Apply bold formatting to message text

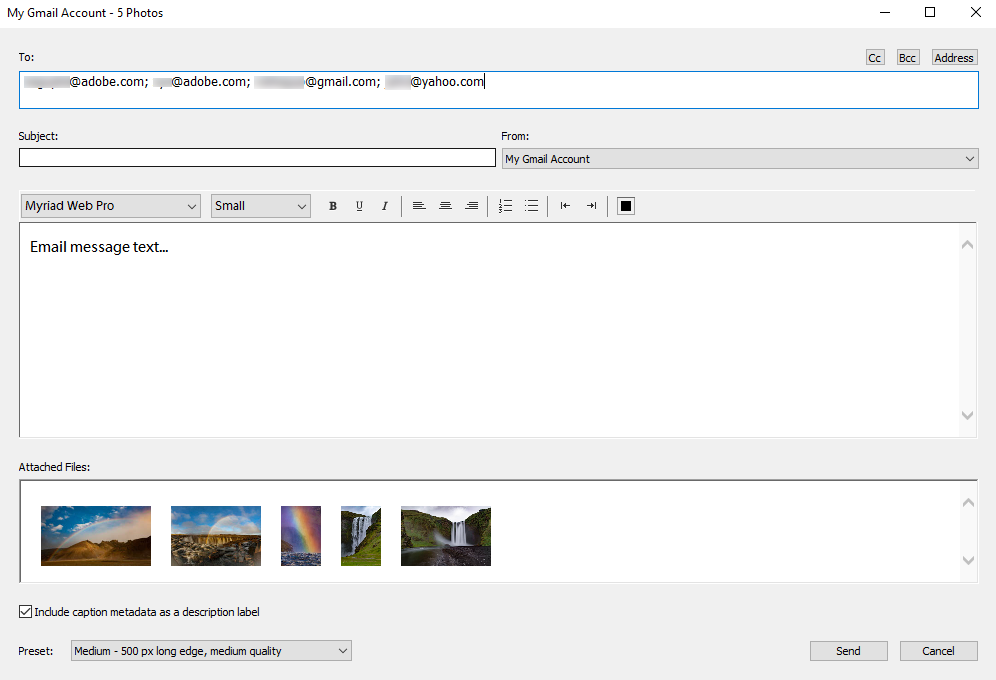[x=333, y=206]
